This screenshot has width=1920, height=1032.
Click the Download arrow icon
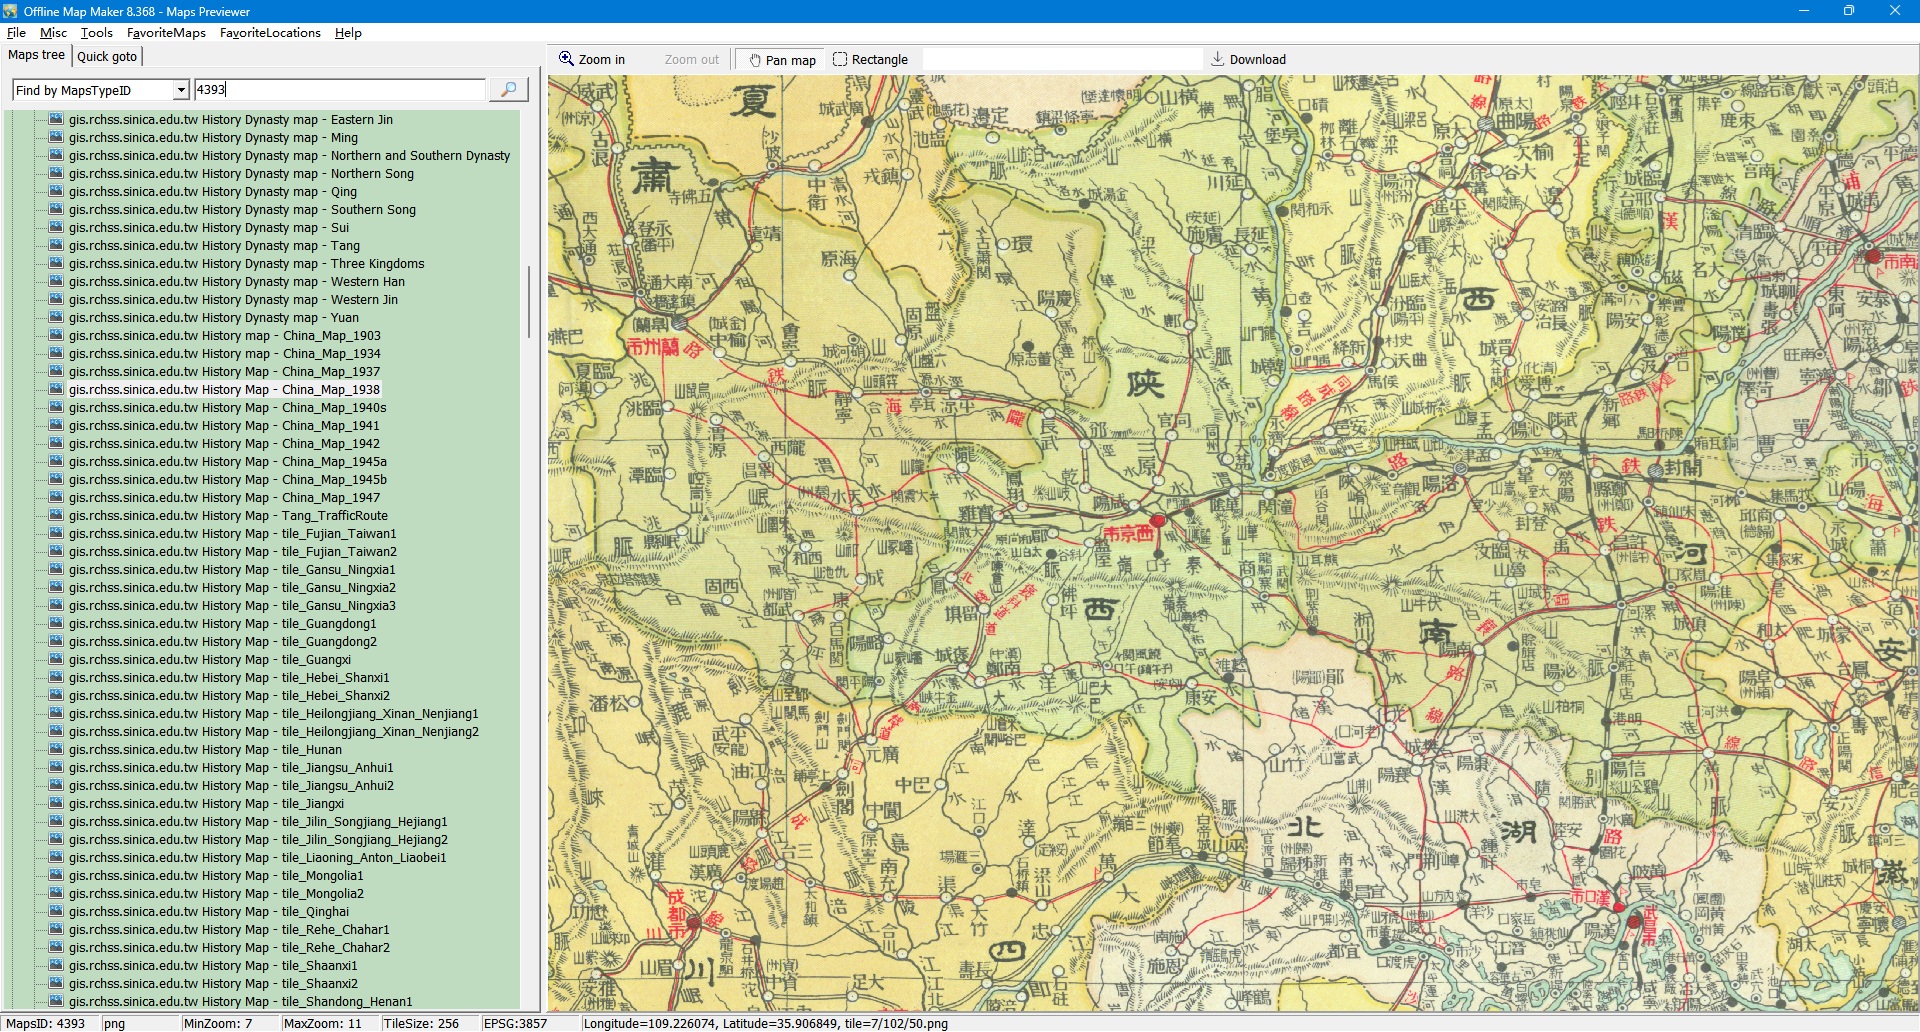[x=1217, y=59]
